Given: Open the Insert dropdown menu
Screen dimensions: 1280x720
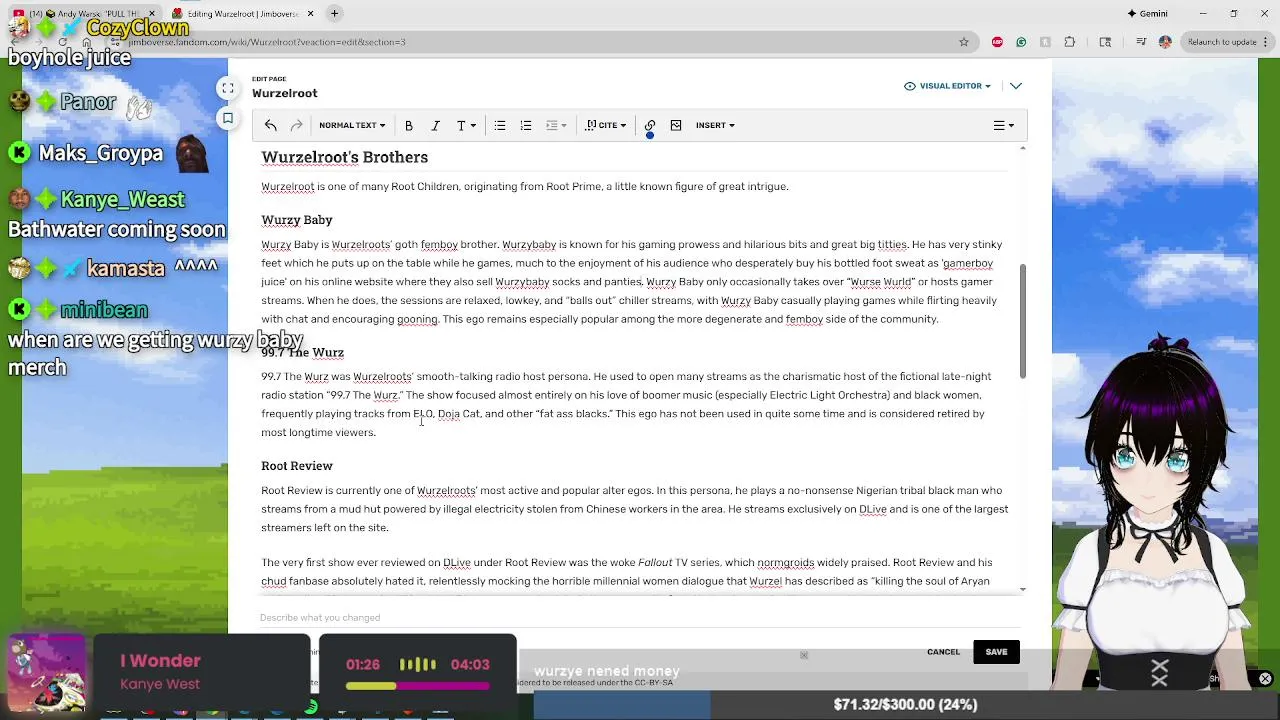Looking at the screenshot, I should (715, 125).
